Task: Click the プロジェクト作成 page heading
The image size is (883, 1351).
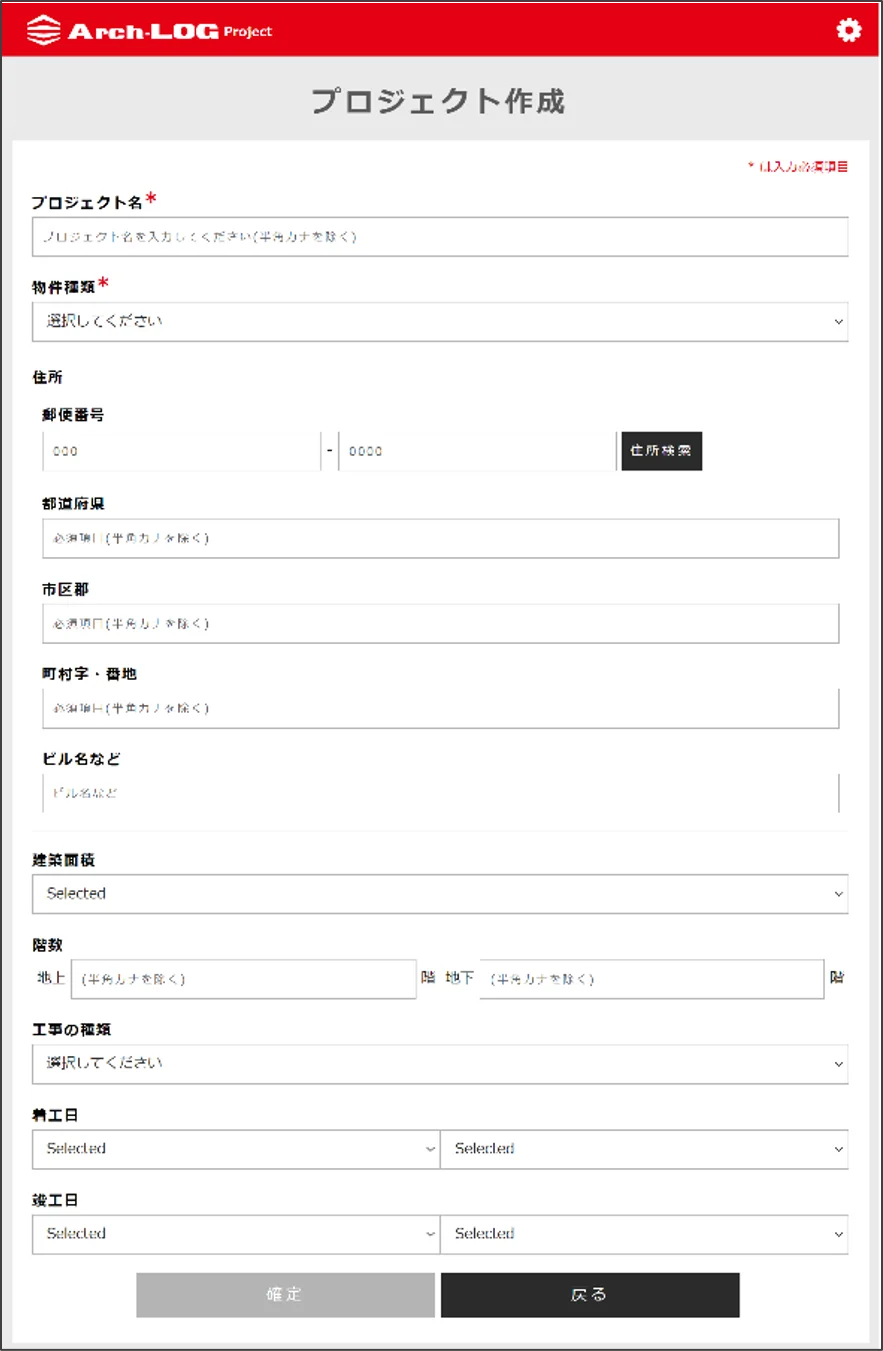Action: pyautogui.click(x=438, y=101)
